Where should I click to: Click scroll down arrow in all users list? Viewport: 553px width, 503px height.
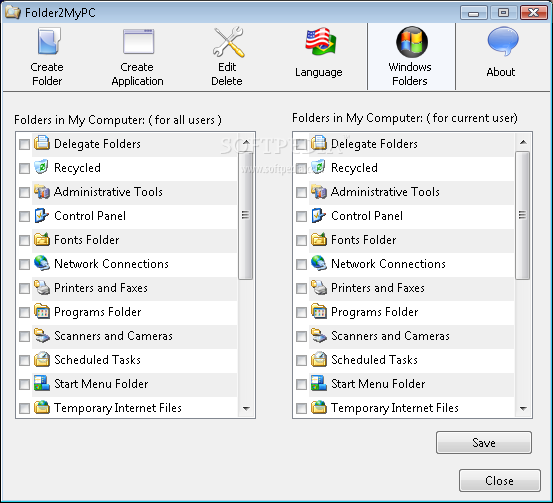(246, 408)
